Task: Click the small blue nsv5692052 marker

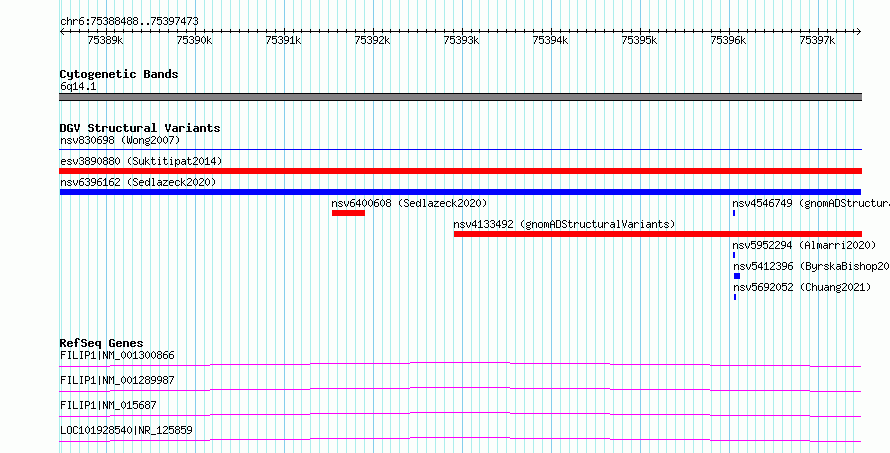Action: [x=735, y=297]
